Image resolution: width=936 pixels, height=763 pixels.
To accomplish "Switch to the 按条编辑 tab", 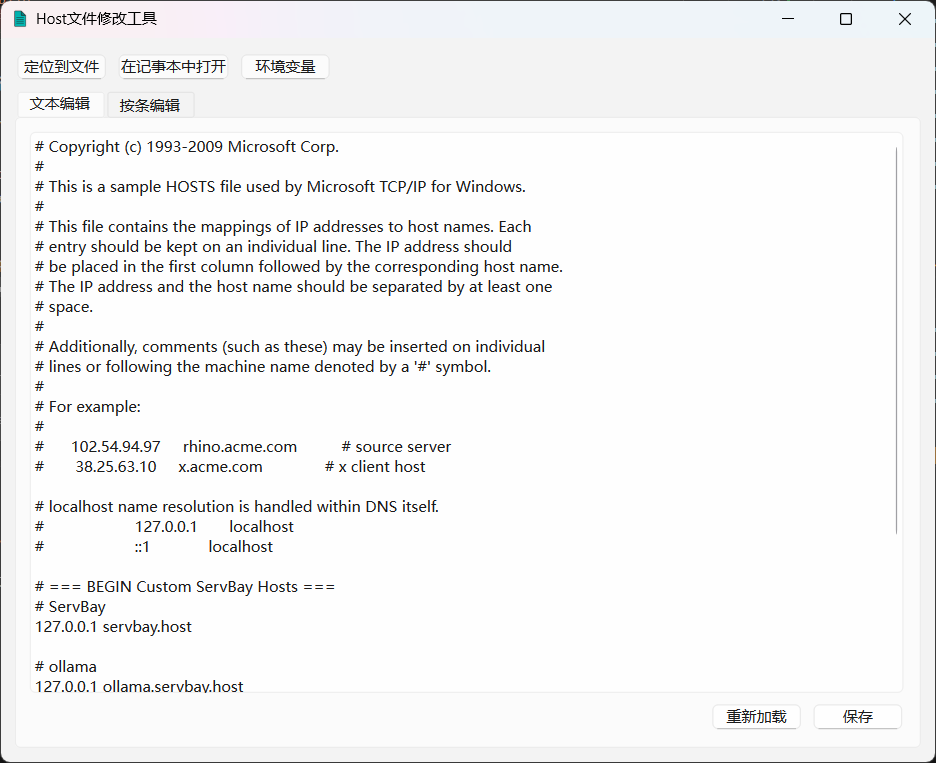I will 150,103.
